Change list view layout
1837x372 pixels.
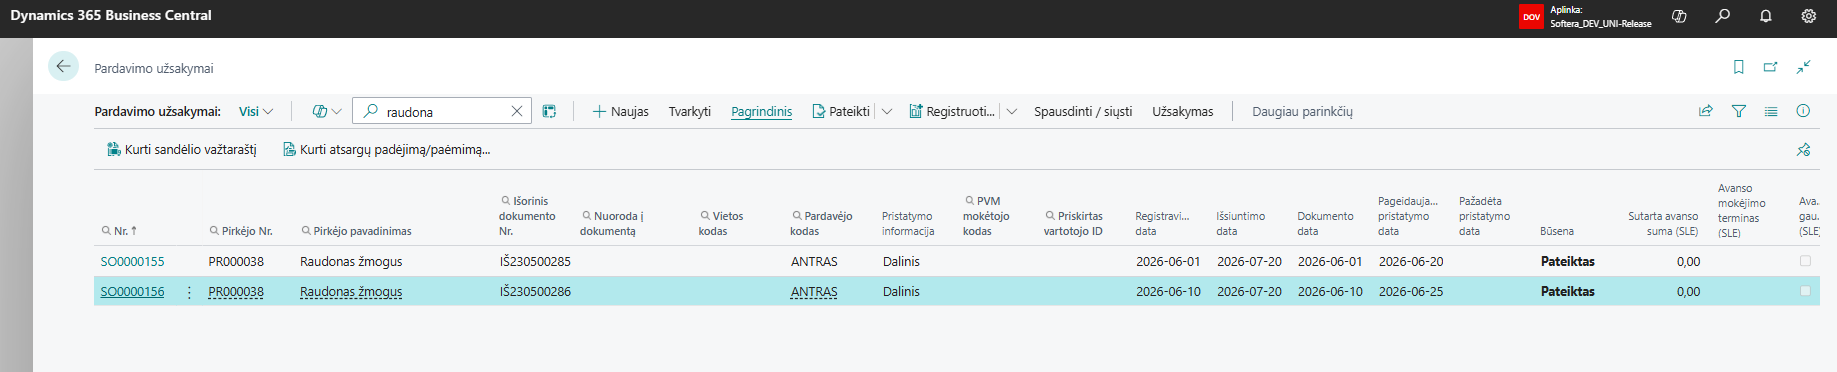point(1770,111)
